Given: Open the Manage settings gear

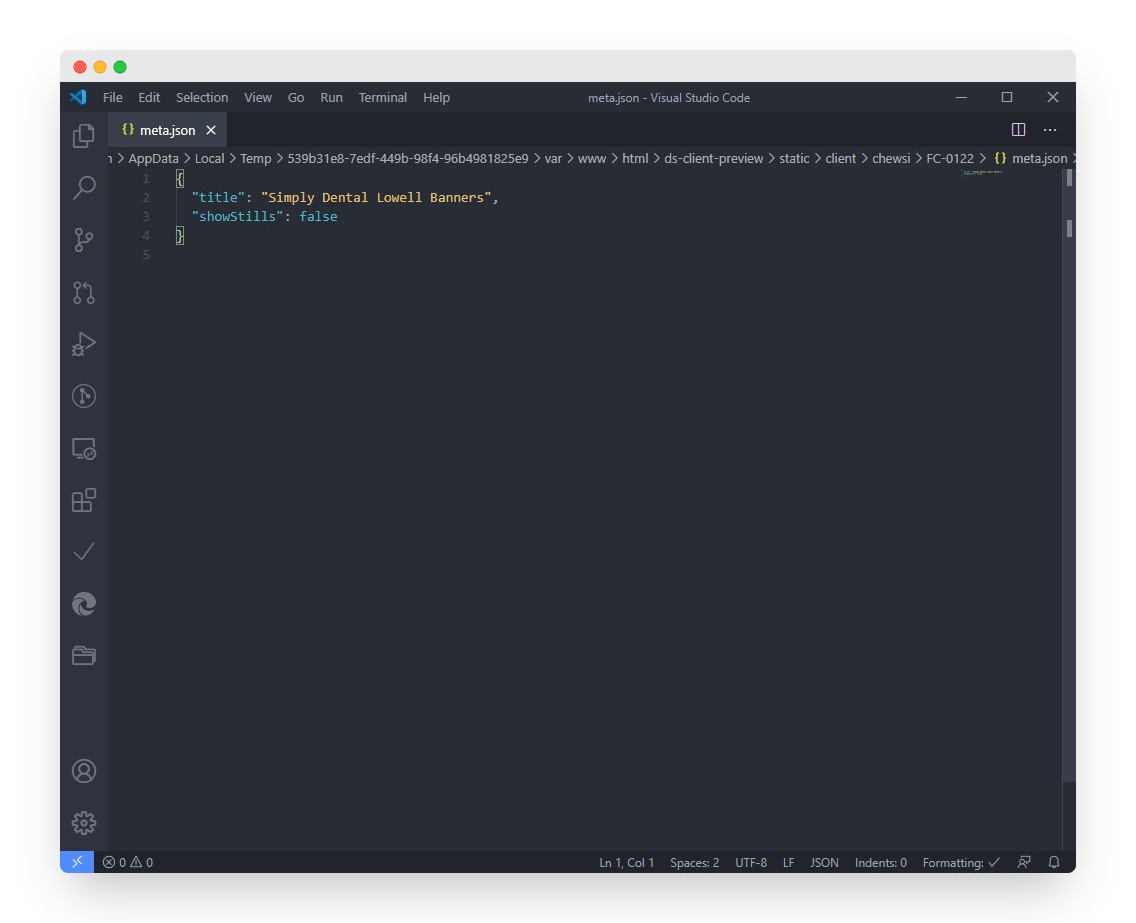Looking at the screenshot, I should (x=83, y=822).
